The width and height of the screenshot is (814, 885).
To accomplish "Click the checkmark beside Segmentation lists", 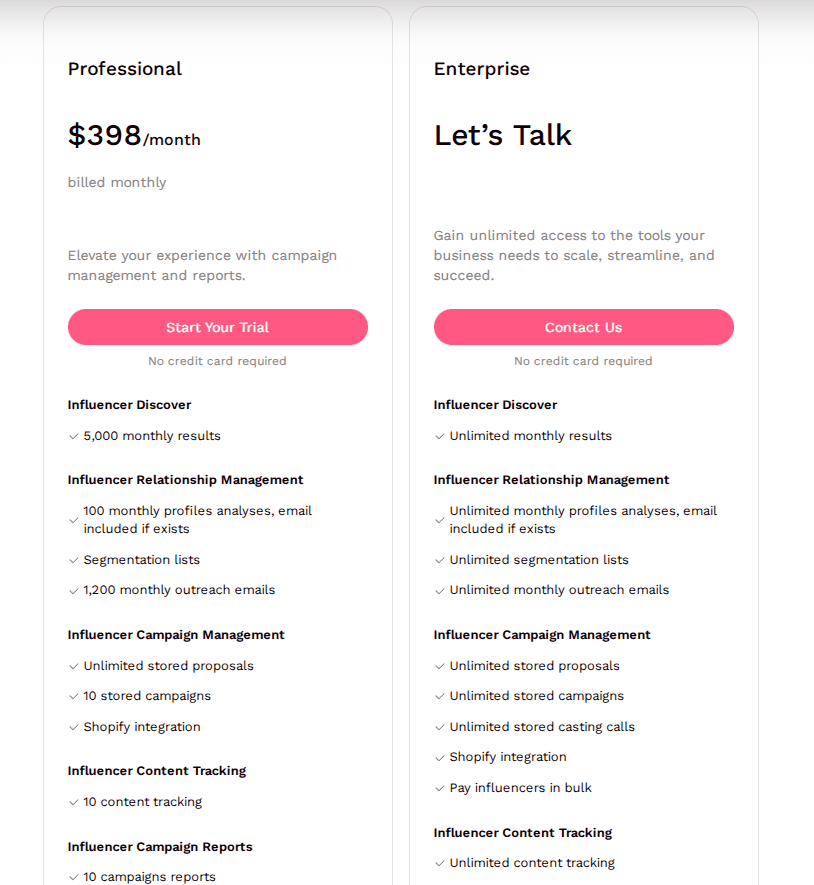I will 74,560.
